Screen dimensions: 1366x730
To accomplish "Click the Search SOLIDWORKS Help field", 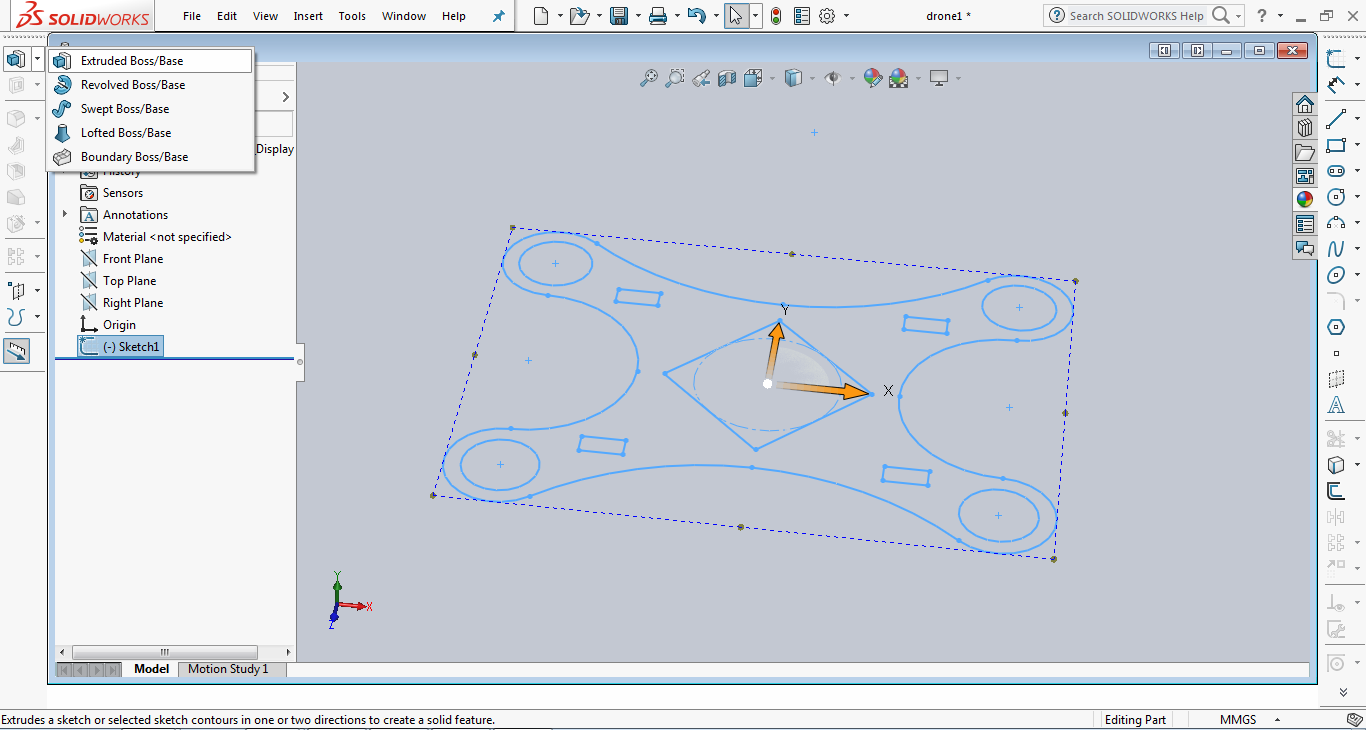I will [x=1136, y=16].
